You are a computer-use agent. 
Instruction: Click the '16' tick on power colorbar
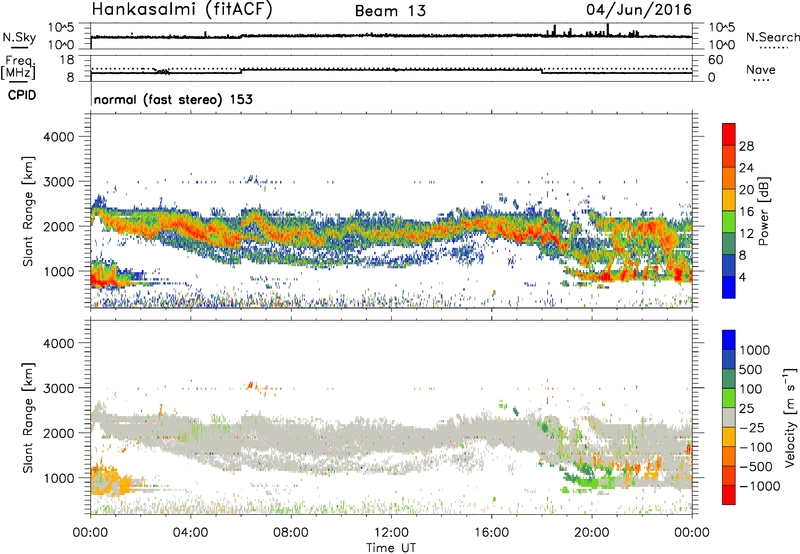pyautogui.click(x=746, y=212)
